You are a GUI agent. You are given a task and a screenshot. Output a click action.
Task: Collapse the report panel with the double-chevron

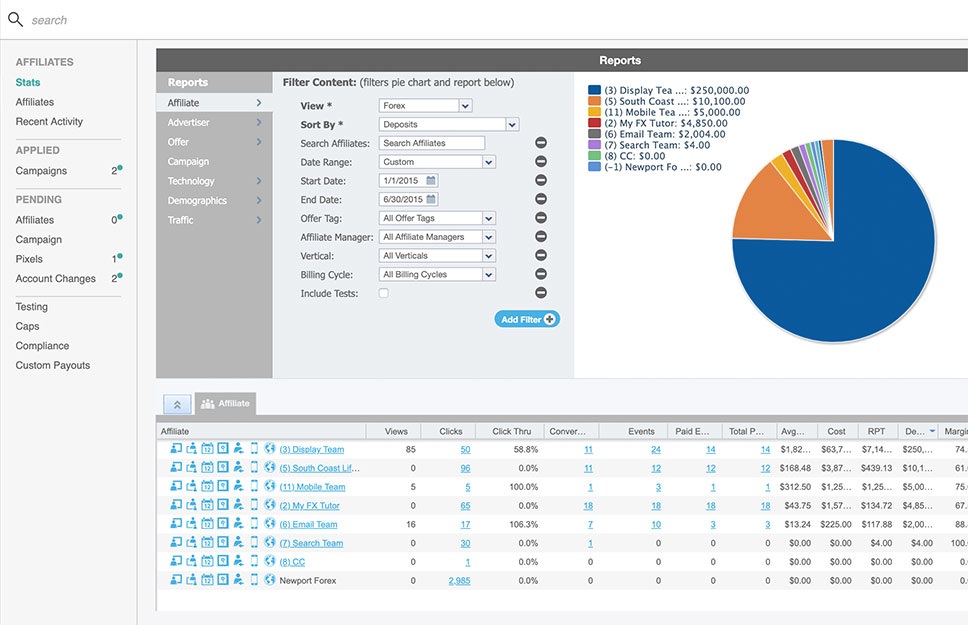(178, 403)
